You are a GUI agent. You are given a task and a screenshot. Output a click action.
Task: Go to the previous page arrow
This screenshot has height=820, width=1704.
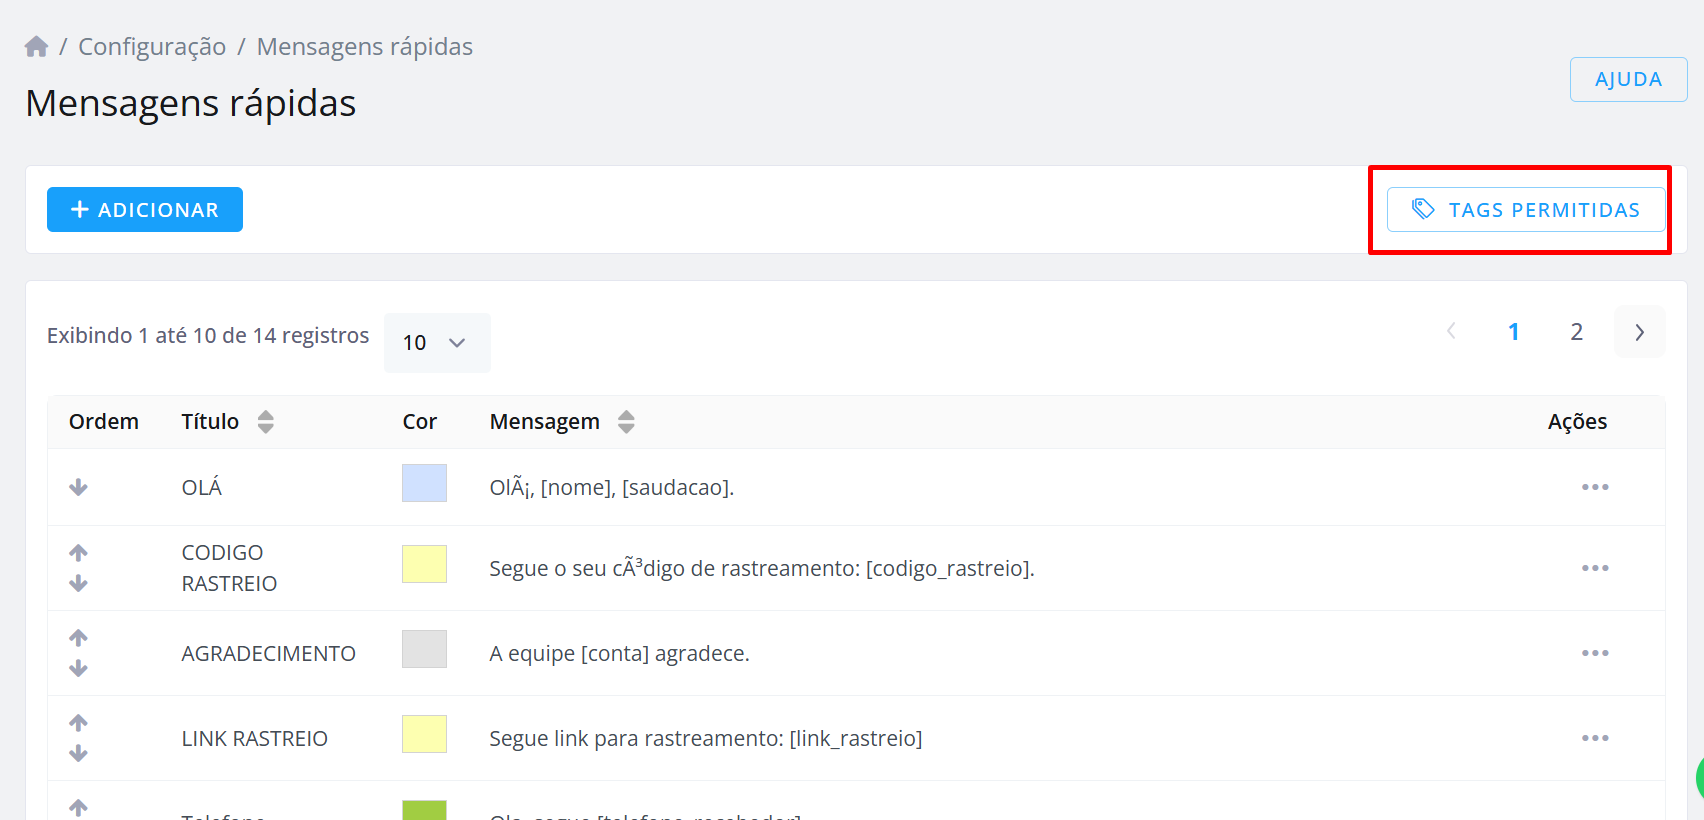point(1451,332)
